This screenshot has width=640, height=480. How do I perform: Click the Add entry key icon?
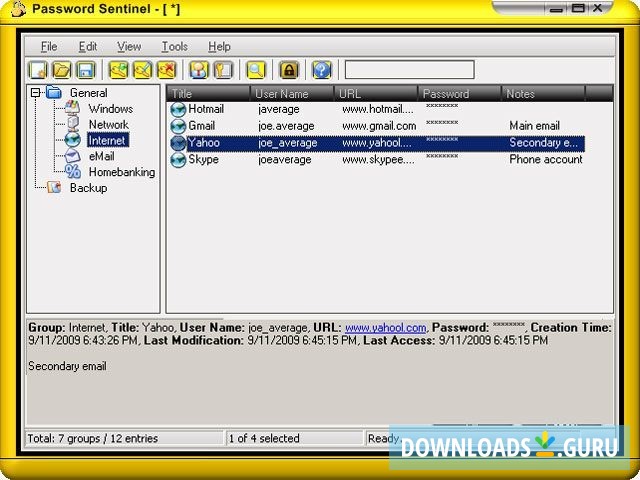(118, 70)
